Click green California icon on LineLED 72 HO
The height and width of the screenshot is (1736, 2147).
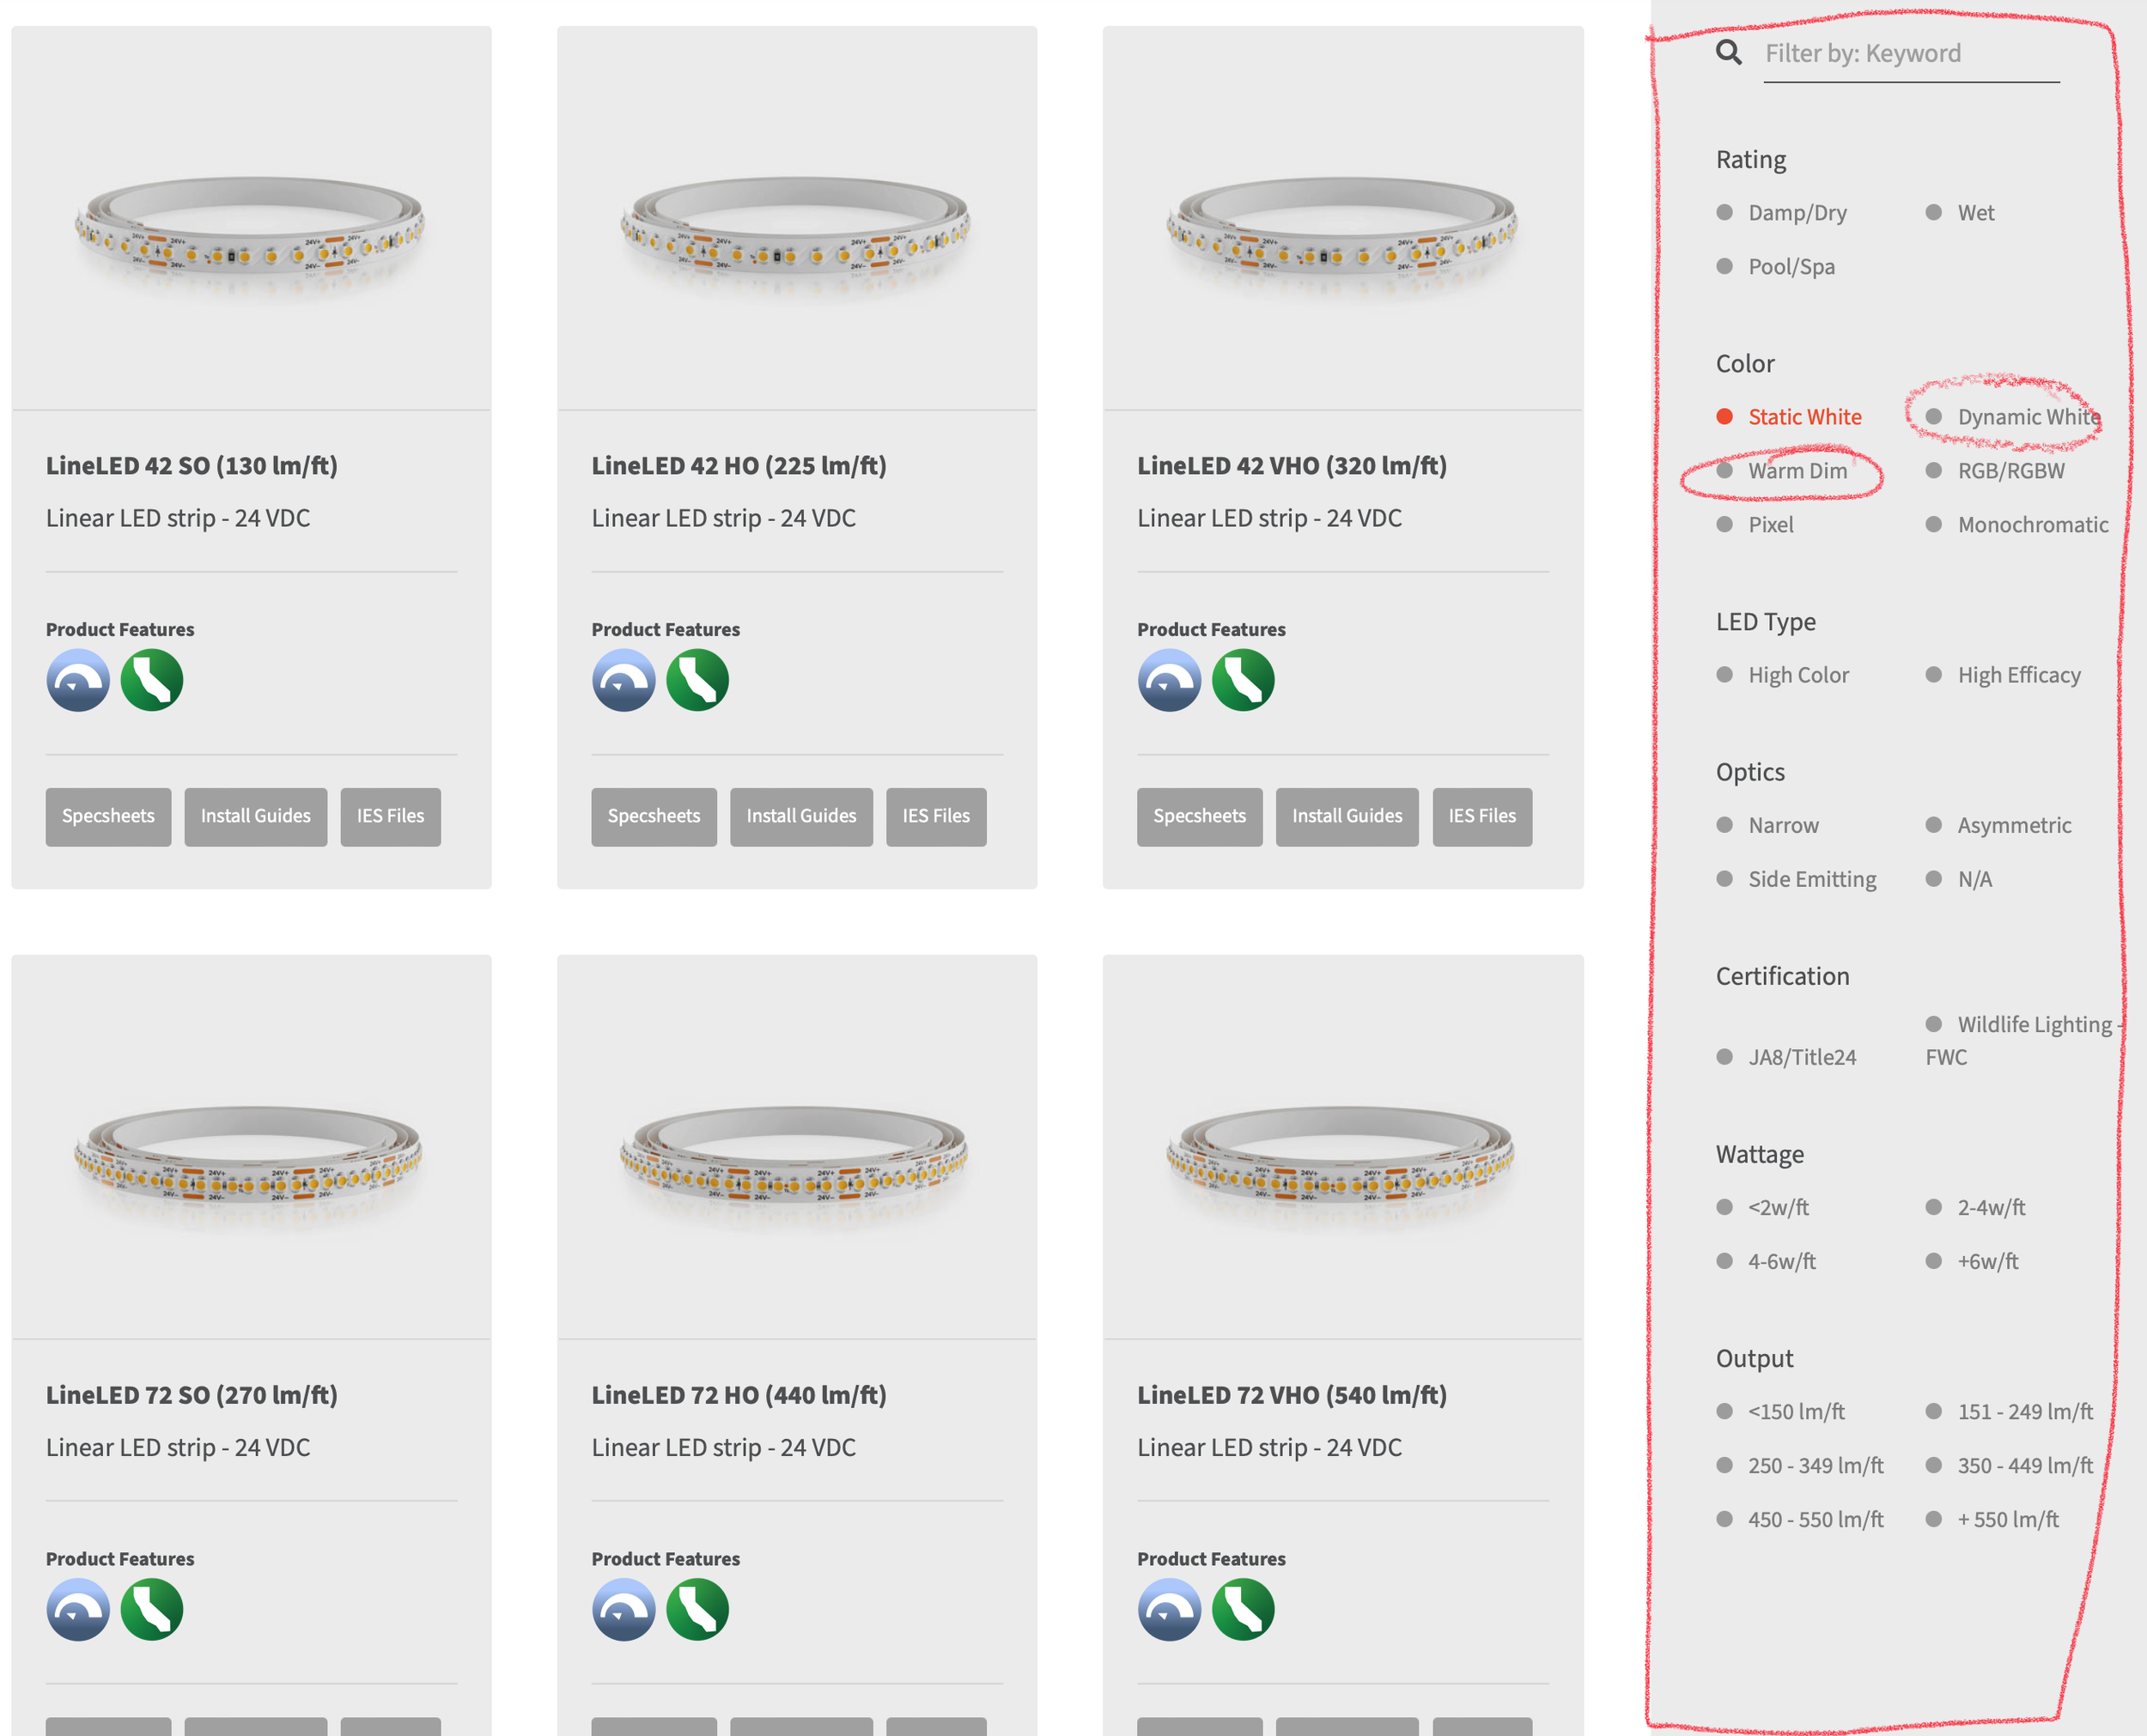(697, 1609)
